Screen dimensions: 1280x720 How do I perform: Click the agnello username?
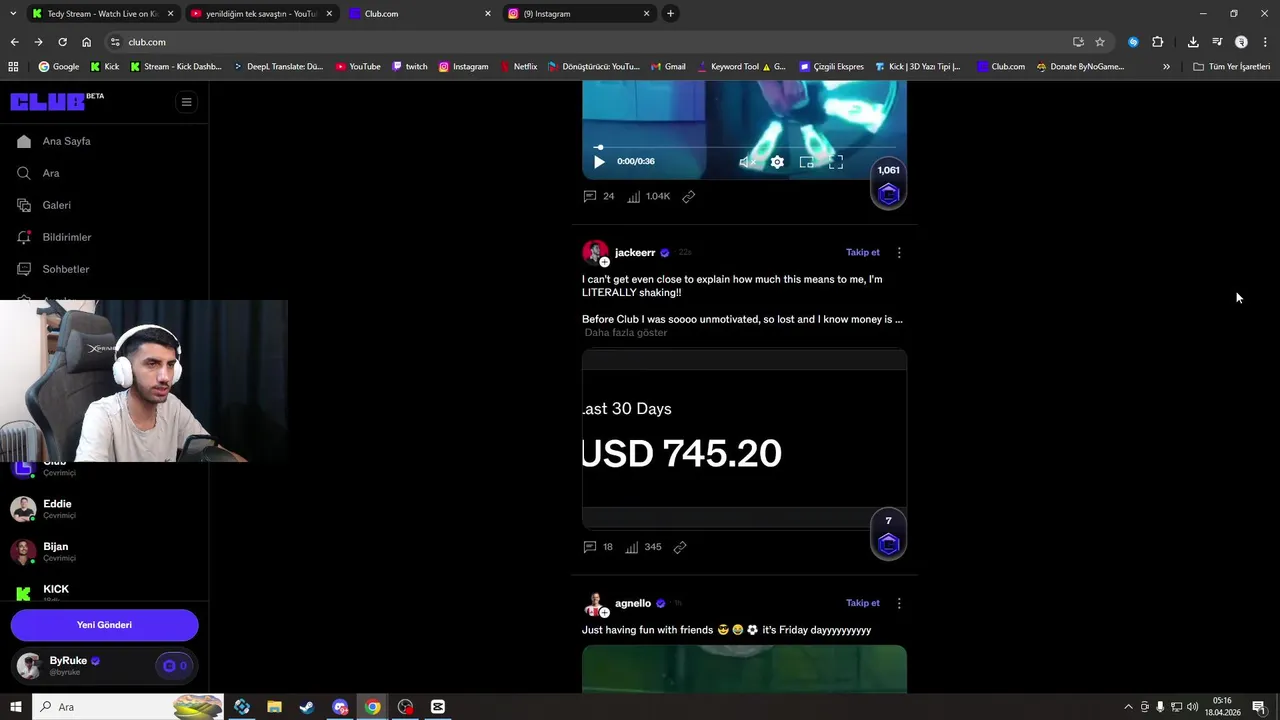click(x=633, y=604)
